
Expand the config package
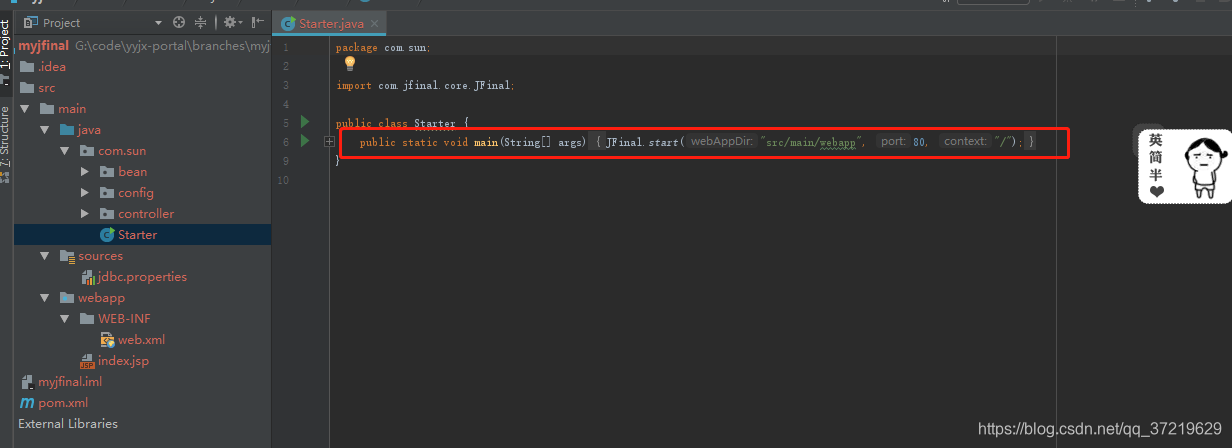click(85, 192)
